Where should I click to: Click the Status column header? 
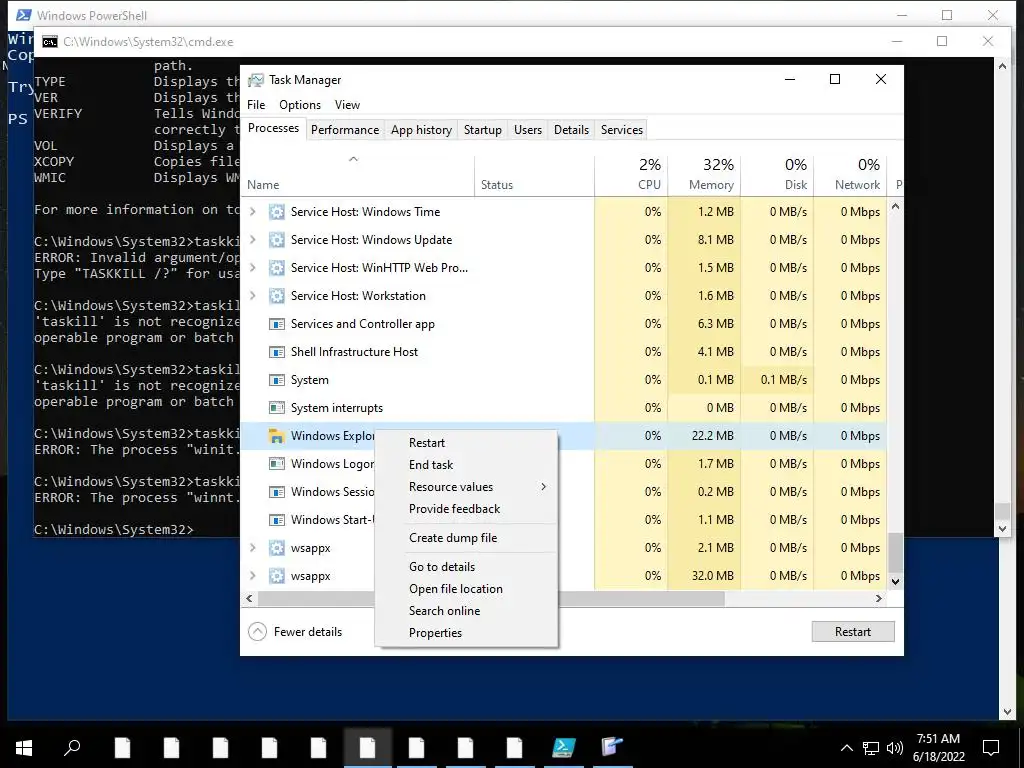tap(534, 175)
